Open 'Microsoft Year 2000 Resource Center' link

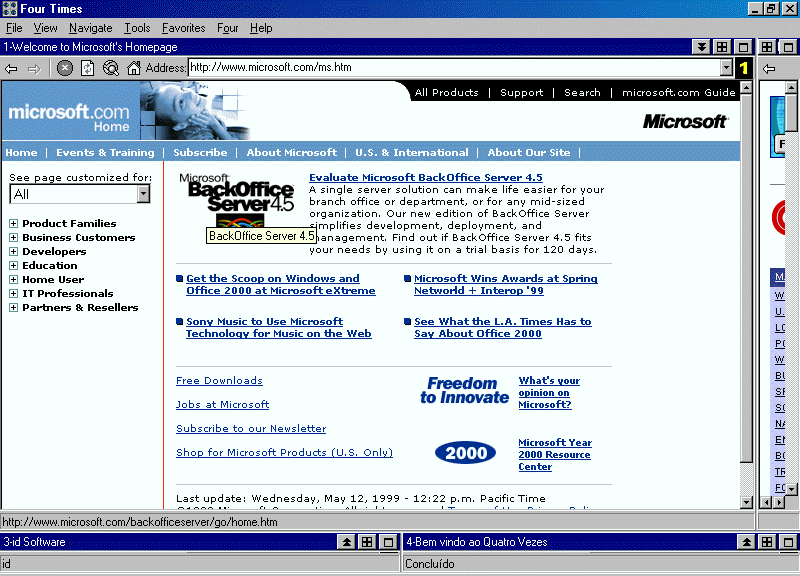coord(555,455)
